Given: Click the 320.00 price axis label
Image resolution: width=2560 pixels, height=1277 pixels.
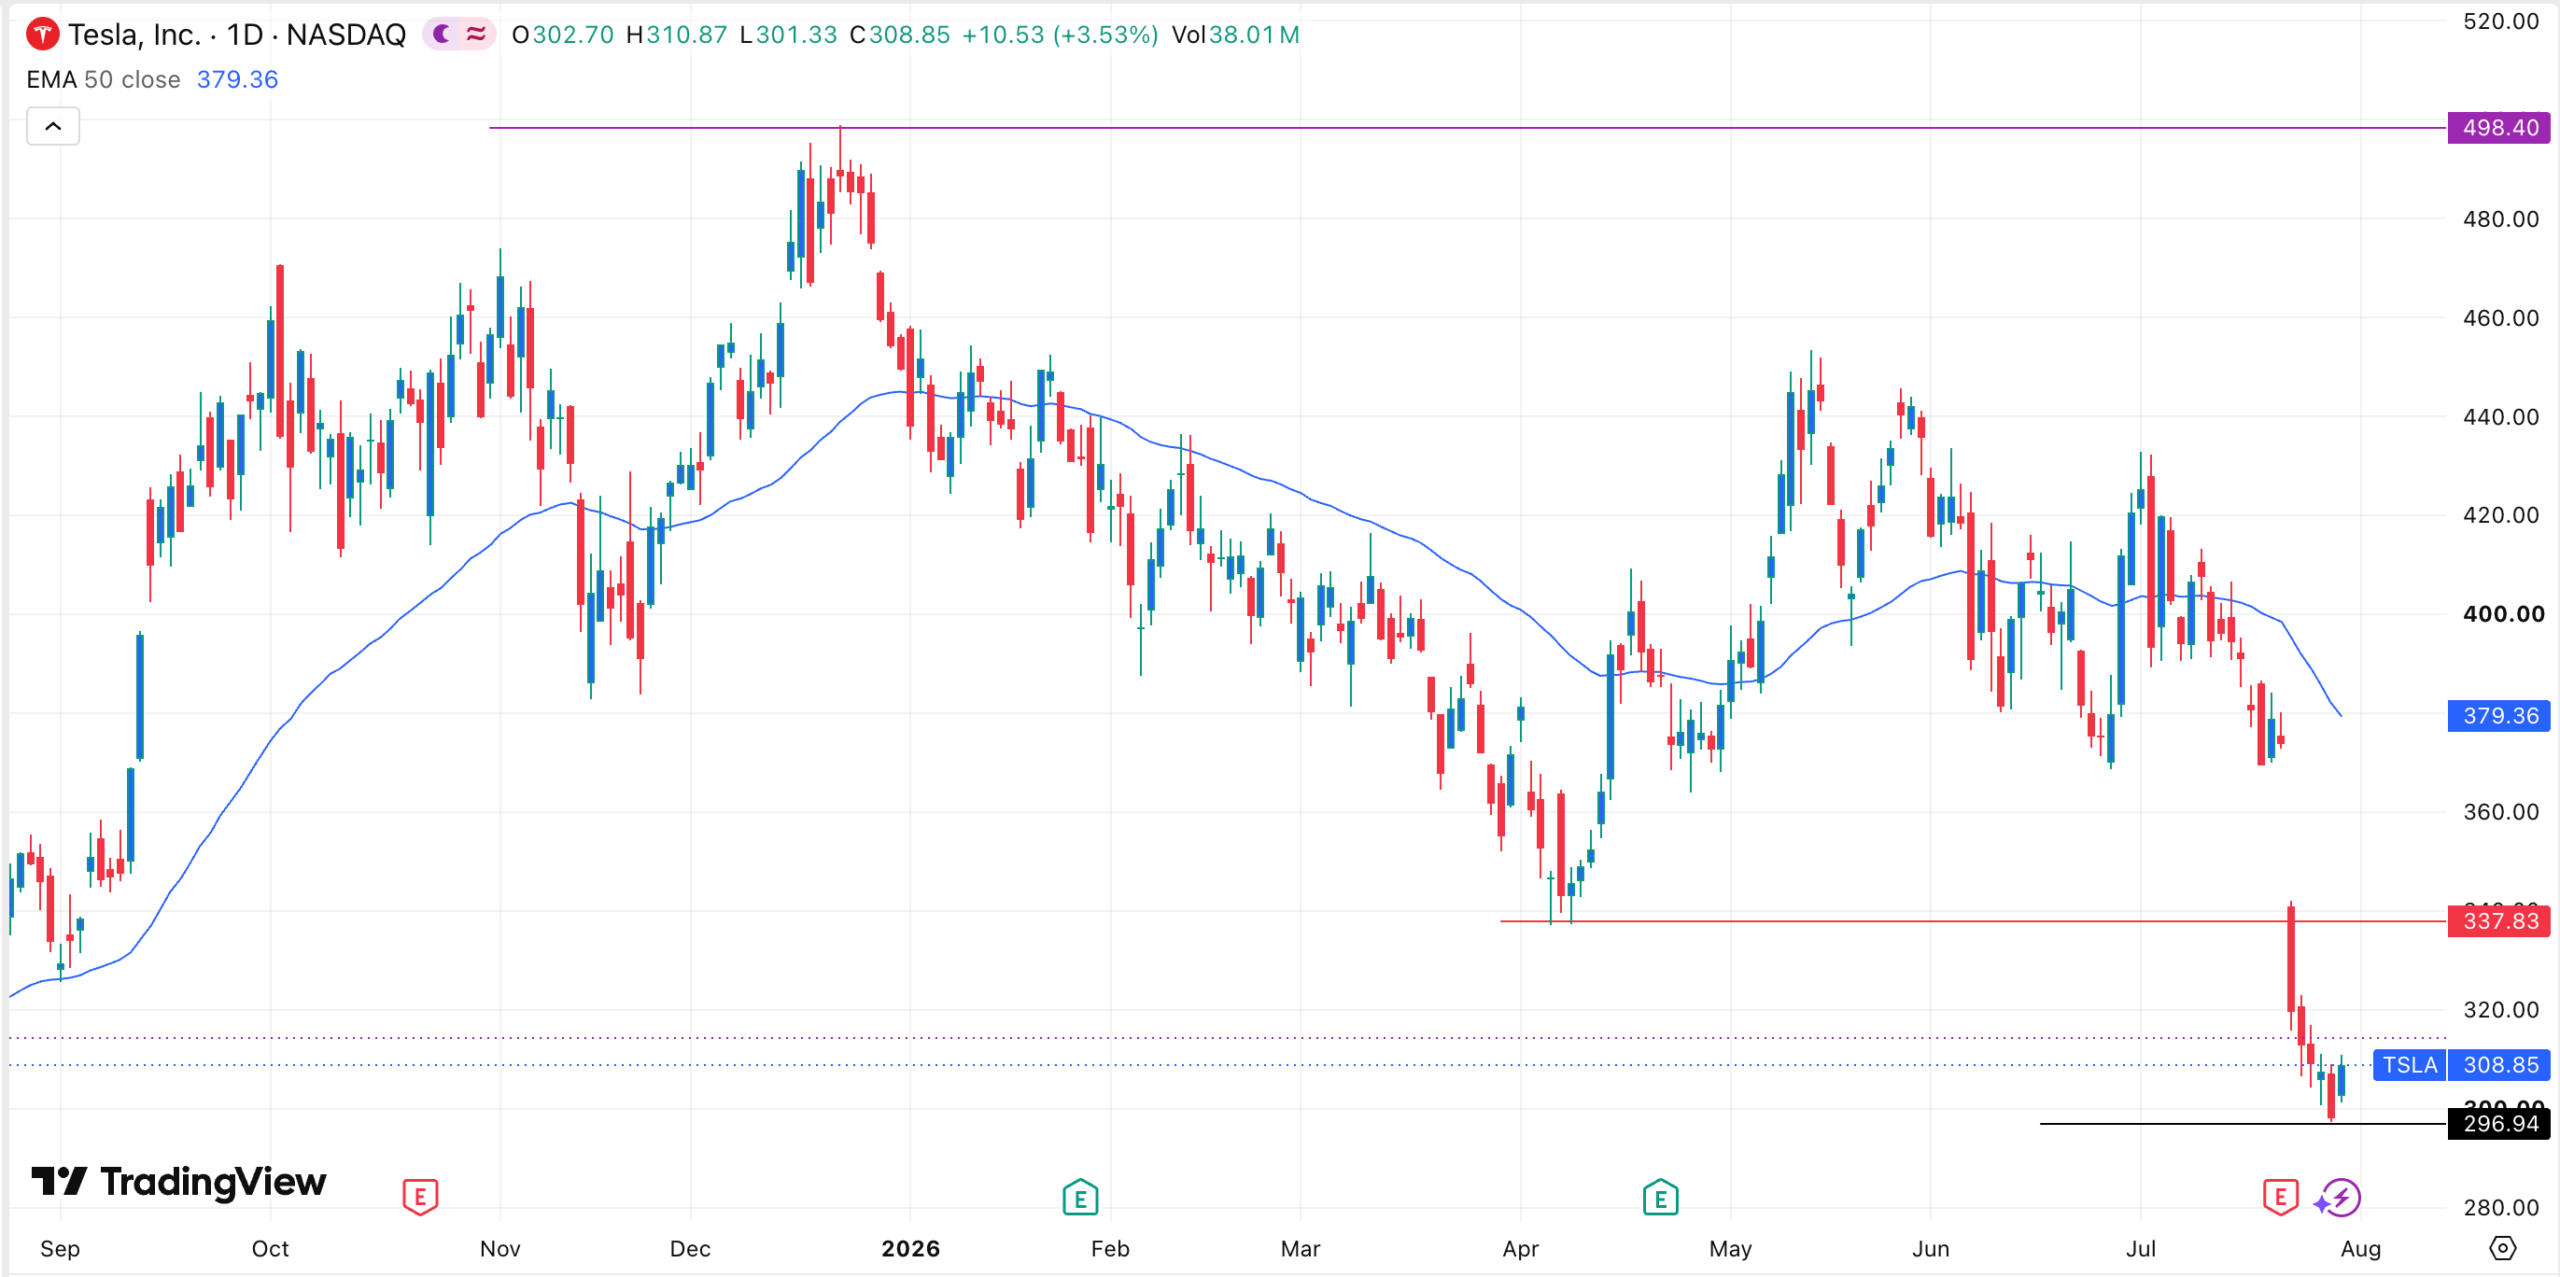Looking at the screenshot, I should (2501, 1010).
